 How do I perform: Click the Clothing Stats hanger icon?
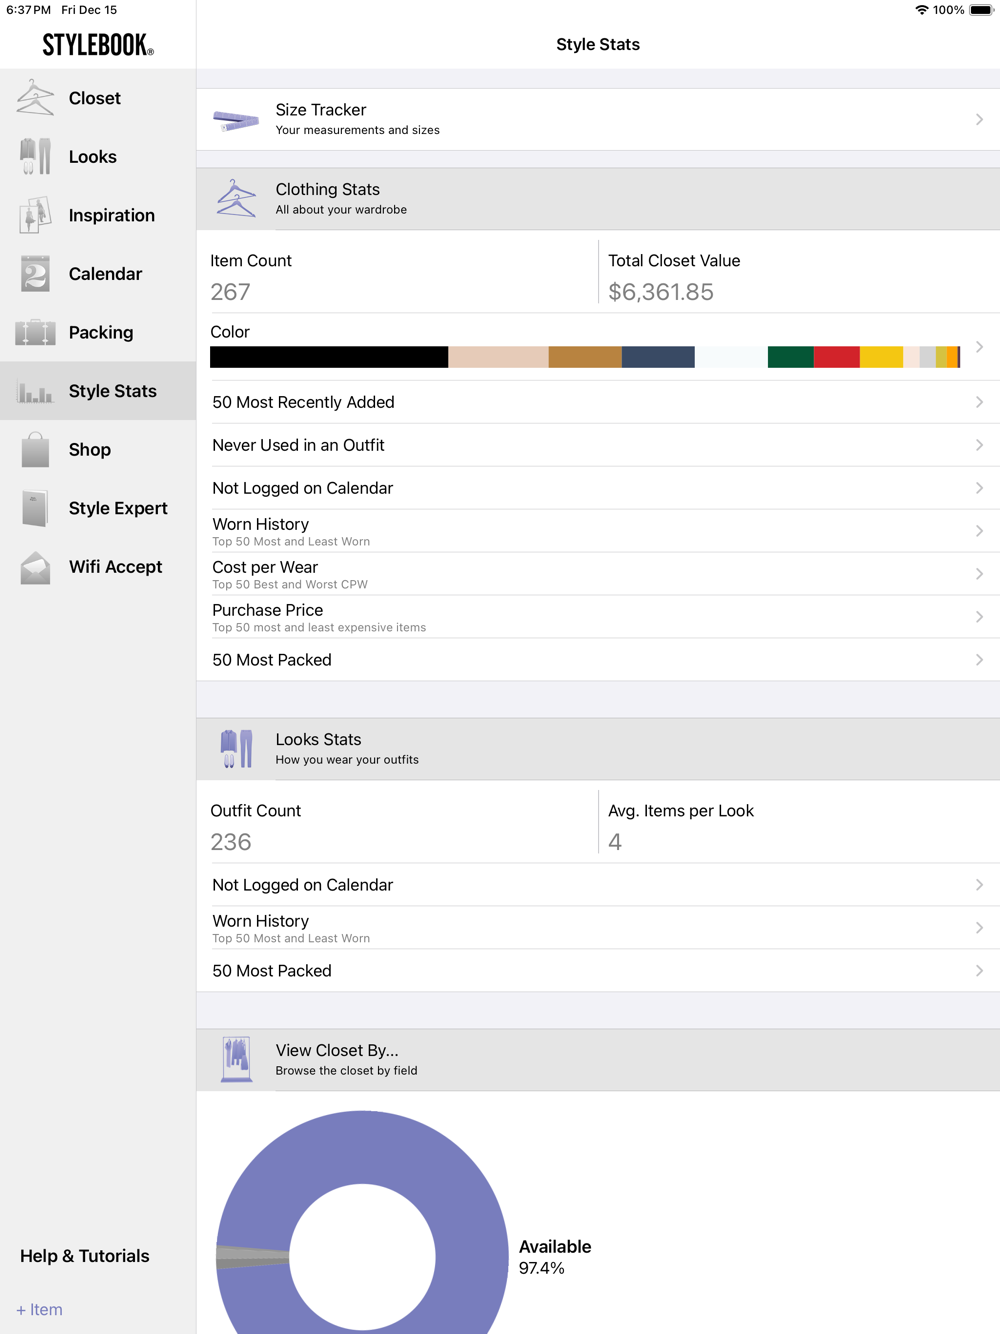click(236, 198)
